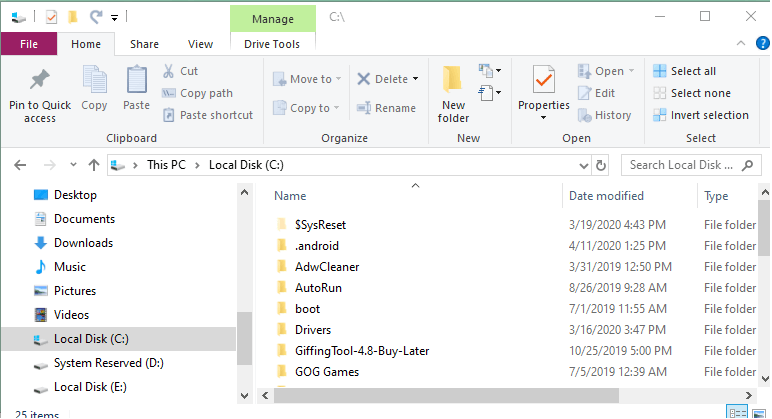The height and width of the screenshot is (419, 772).
Task: Click the horizontal scrollbar in file list
Action: click(x=446, y=395)
